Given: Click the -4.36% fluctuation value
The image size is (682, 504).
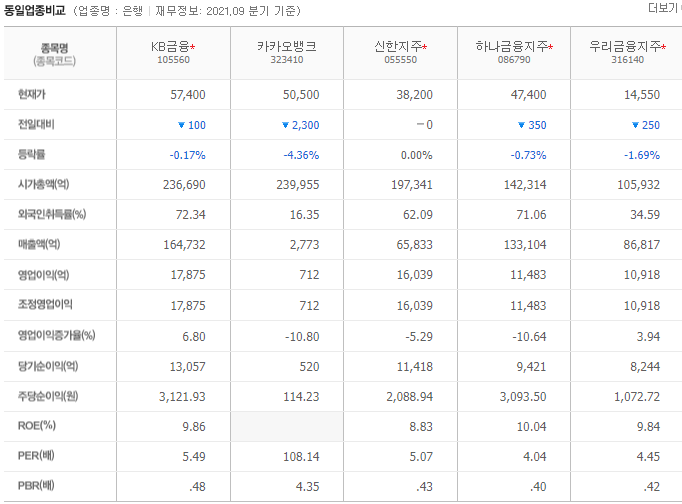Looking at the screenshot, I should click(301, 155).
